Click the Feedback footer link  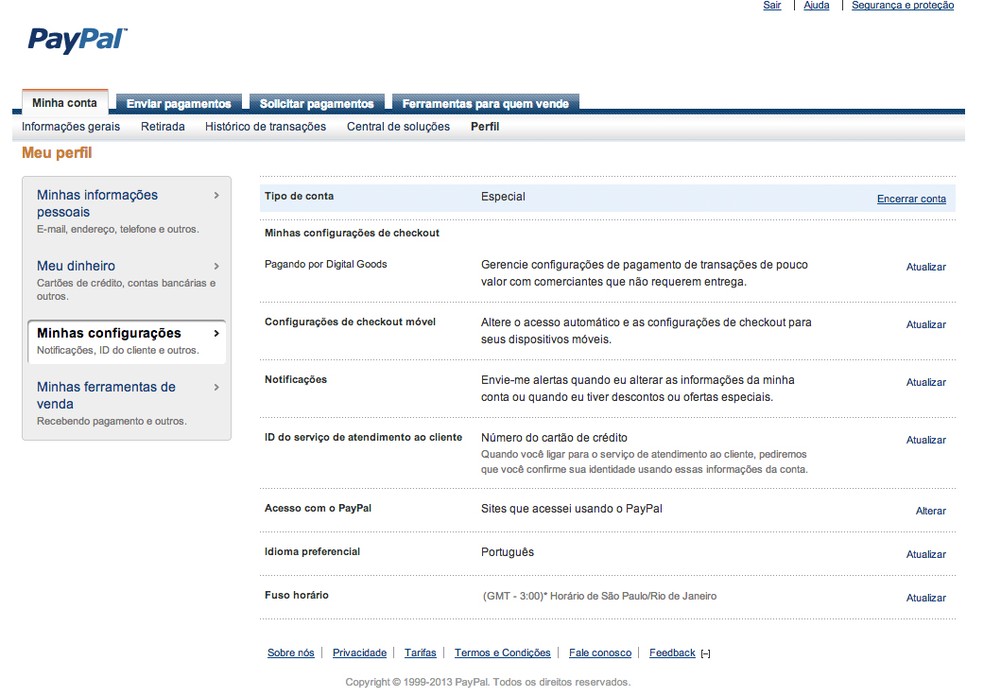[672, 653]
